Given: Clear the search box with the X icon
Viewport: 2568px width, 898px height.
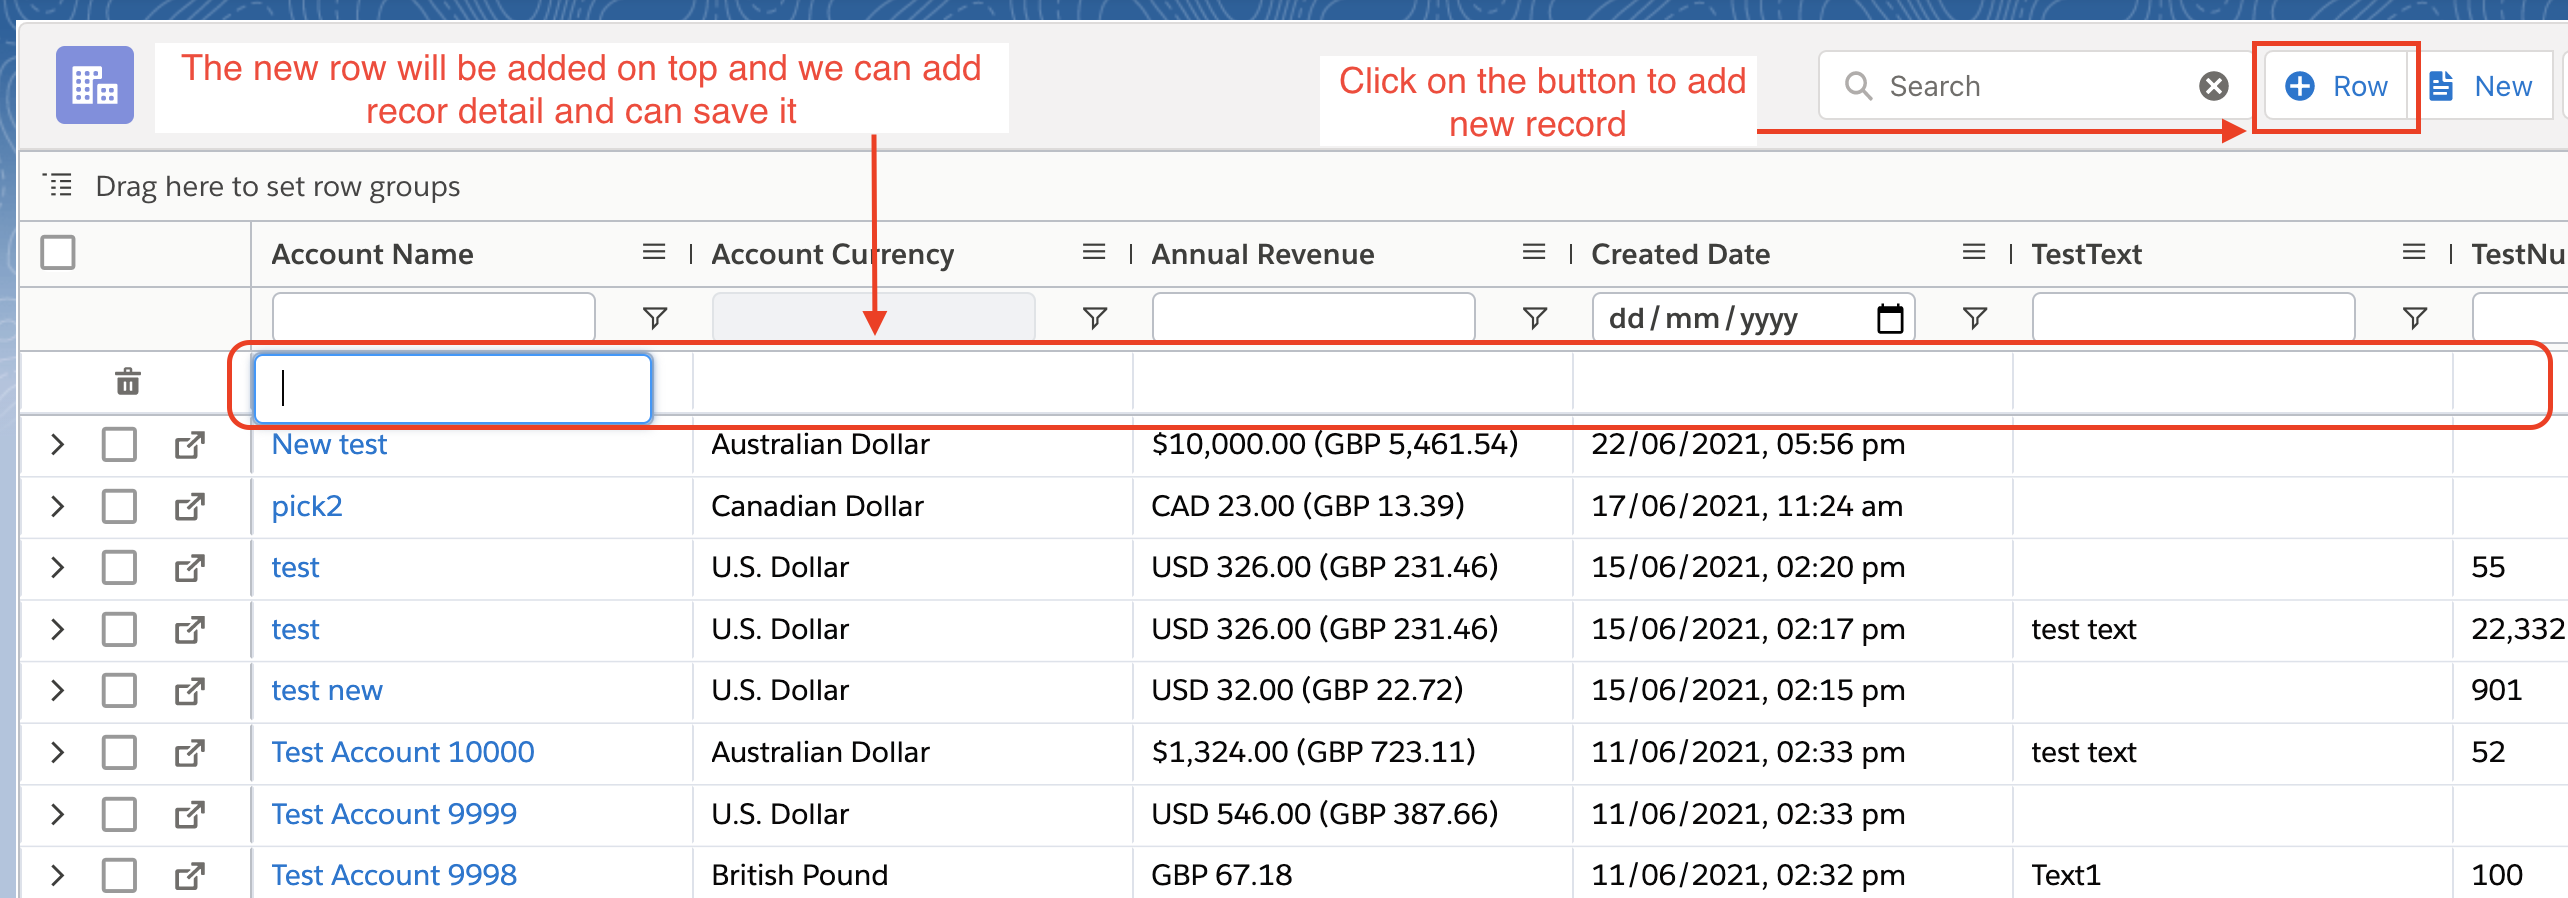Looking at the screenshot, I should click(2213, 86).
